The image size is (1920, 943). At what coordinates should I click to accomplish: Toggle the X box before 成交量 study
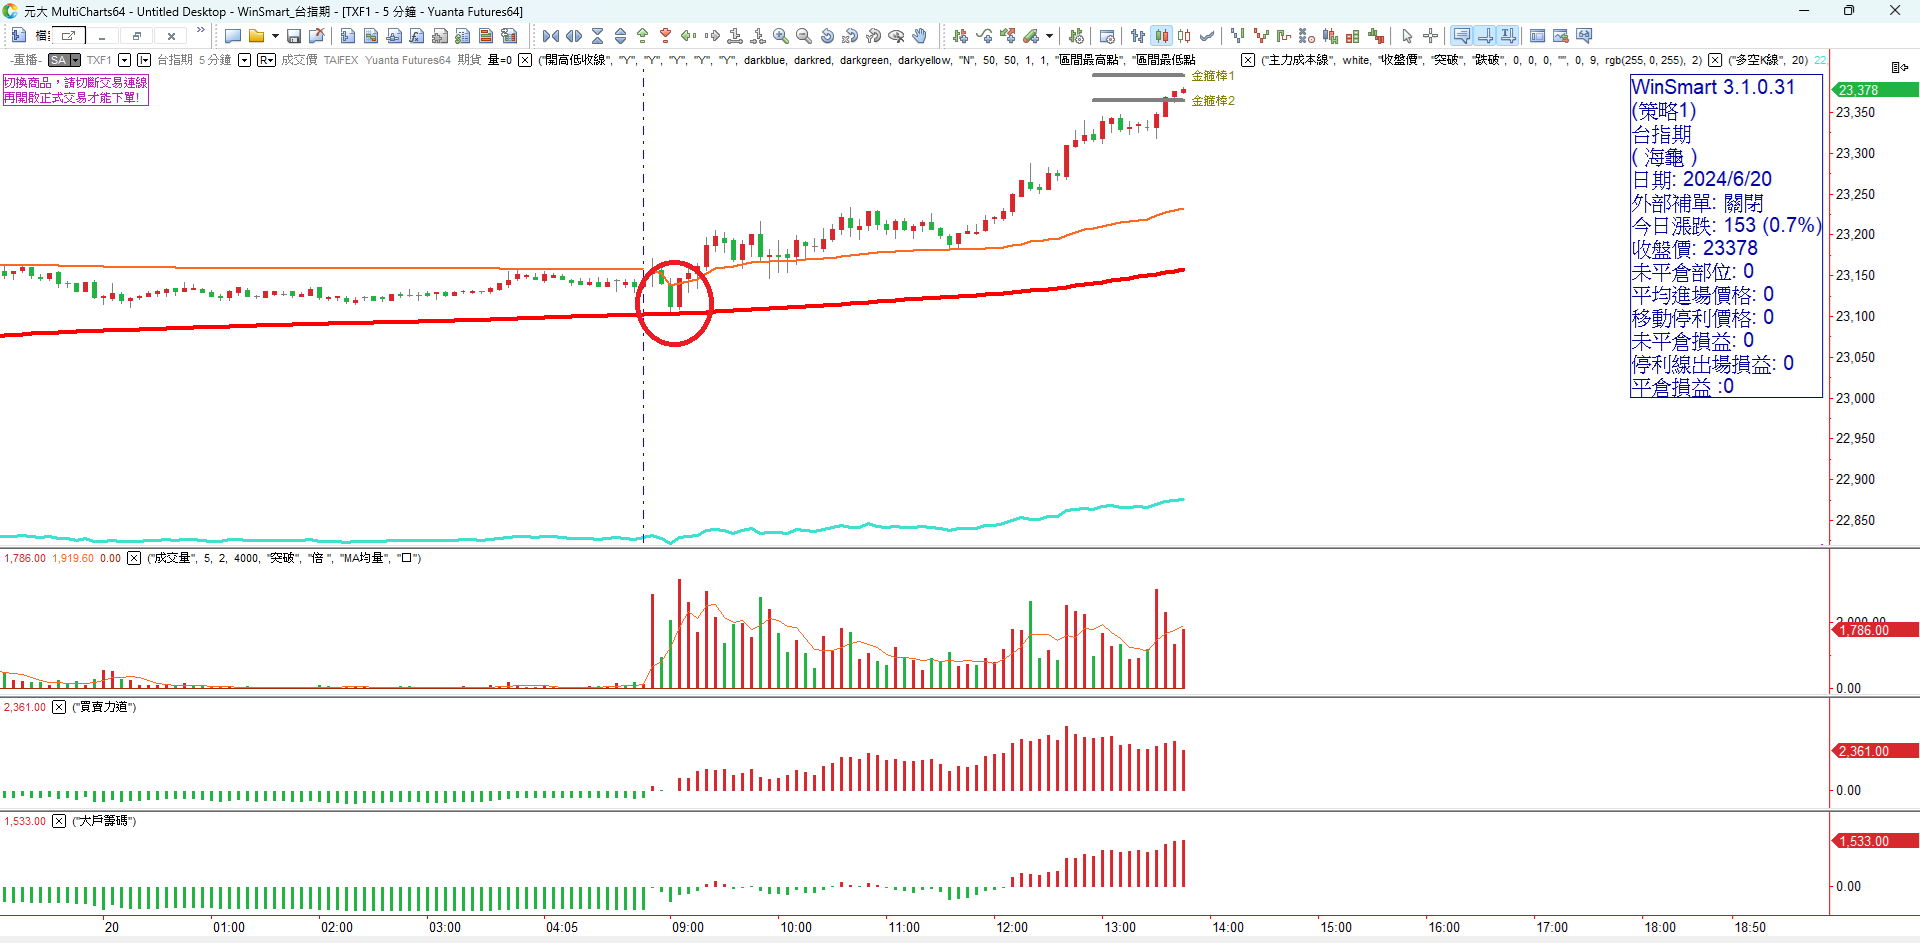[x=134, y=558]
